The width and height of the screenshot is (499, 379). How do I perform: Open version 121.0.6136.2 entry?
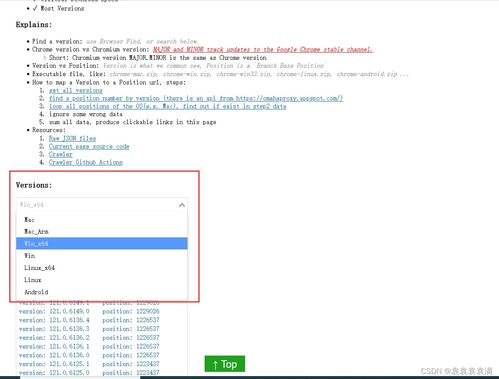click(89, 338)
